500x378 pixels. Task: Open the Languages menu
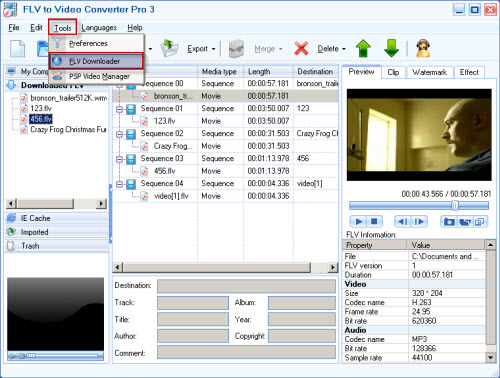pos(99,28)
